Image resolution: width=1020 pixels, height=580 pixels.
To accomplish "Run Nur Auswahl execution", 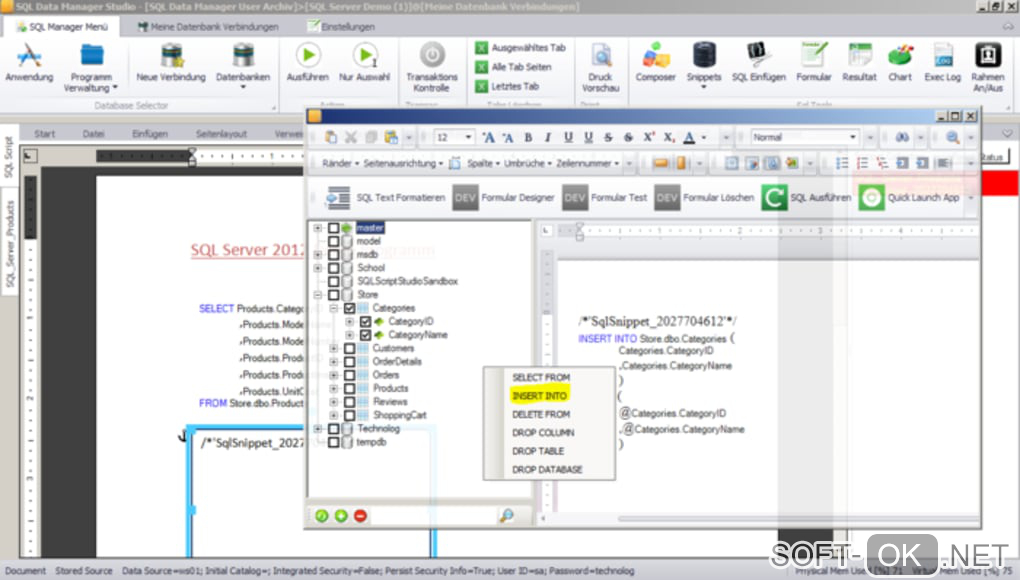I will coord(365,64).
